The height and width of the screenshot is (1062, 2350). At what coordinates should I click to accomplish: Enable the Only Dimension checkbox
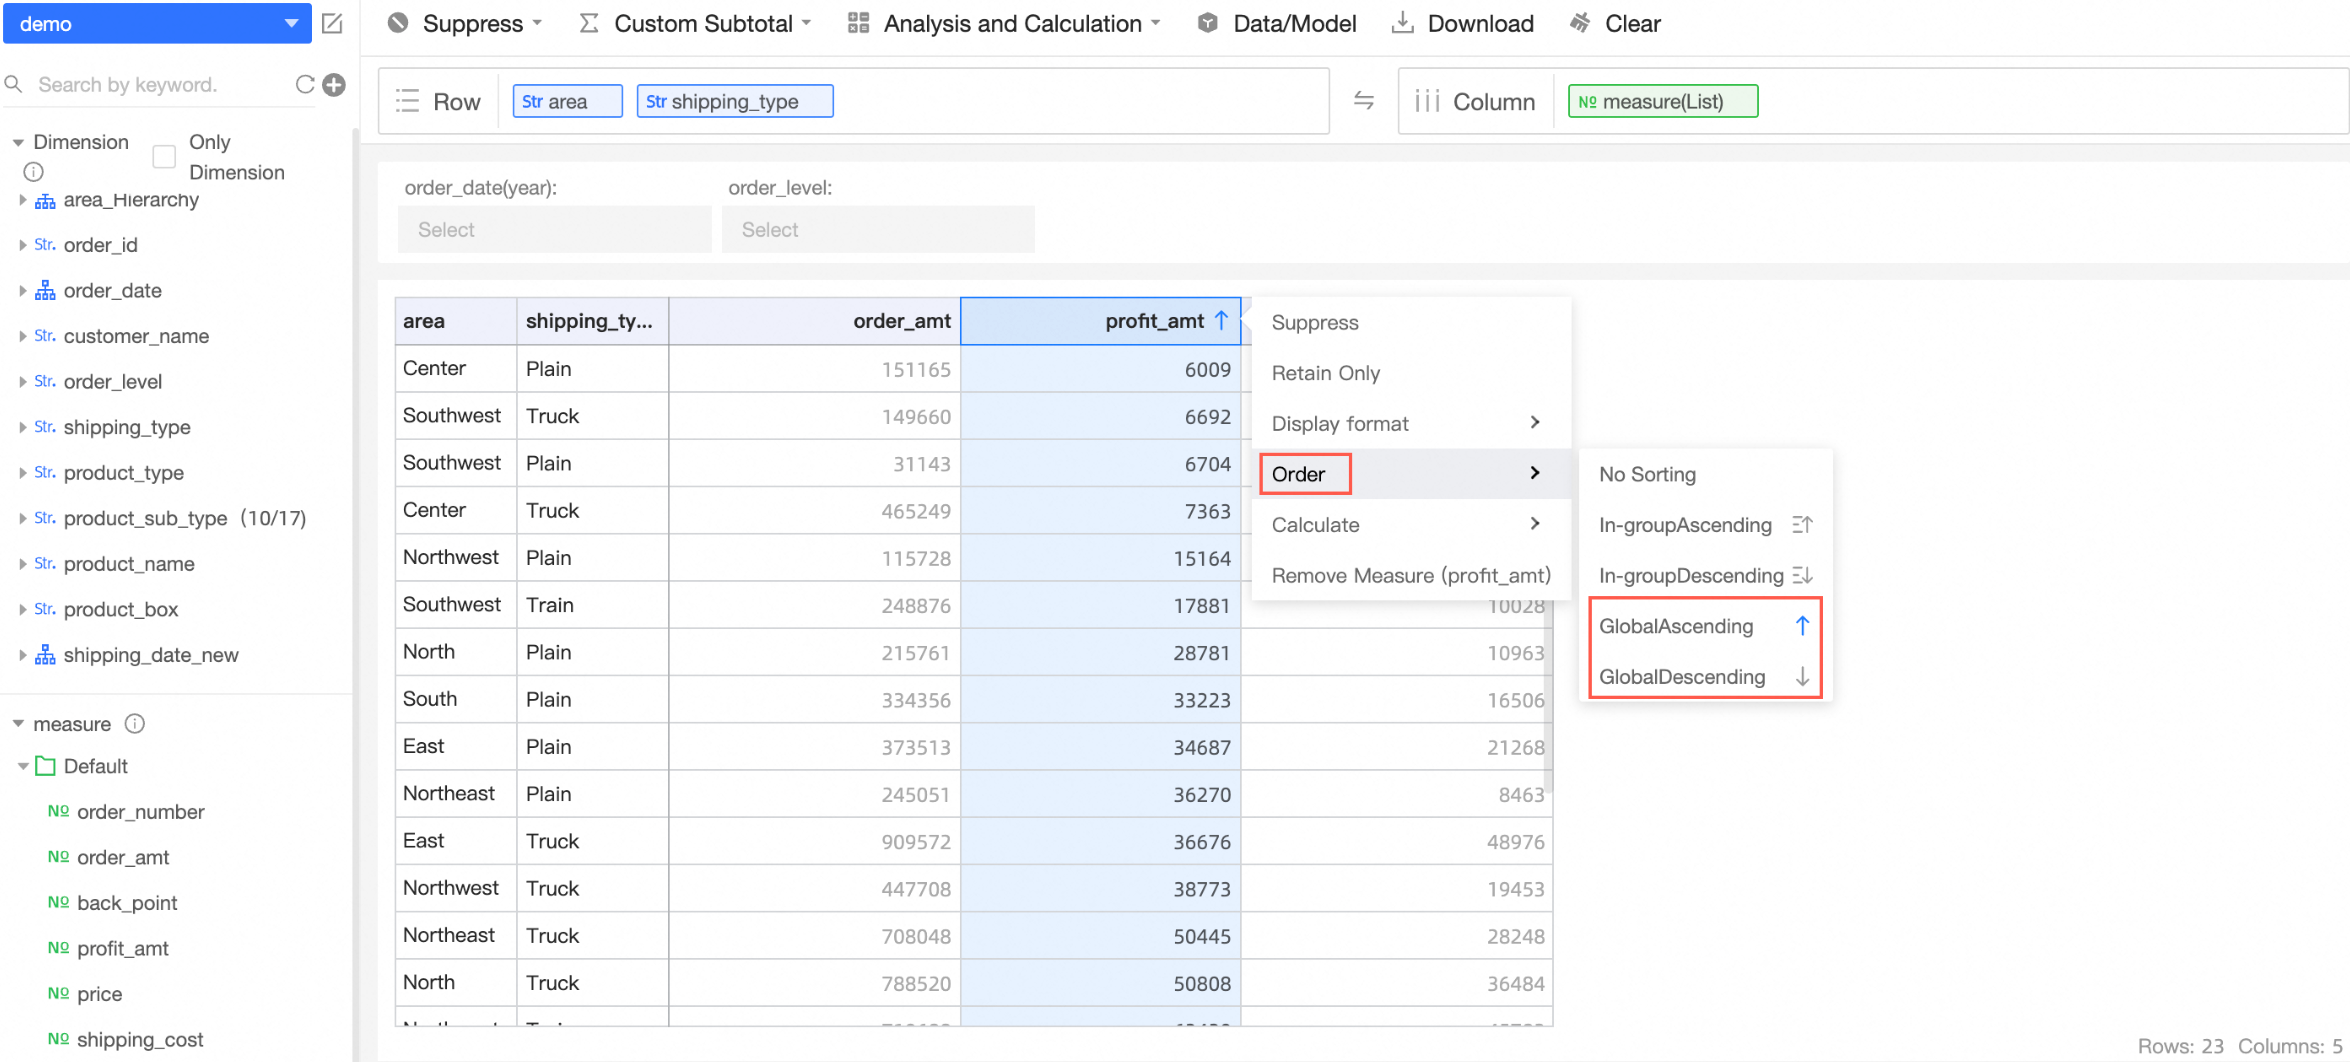(164, 157)
